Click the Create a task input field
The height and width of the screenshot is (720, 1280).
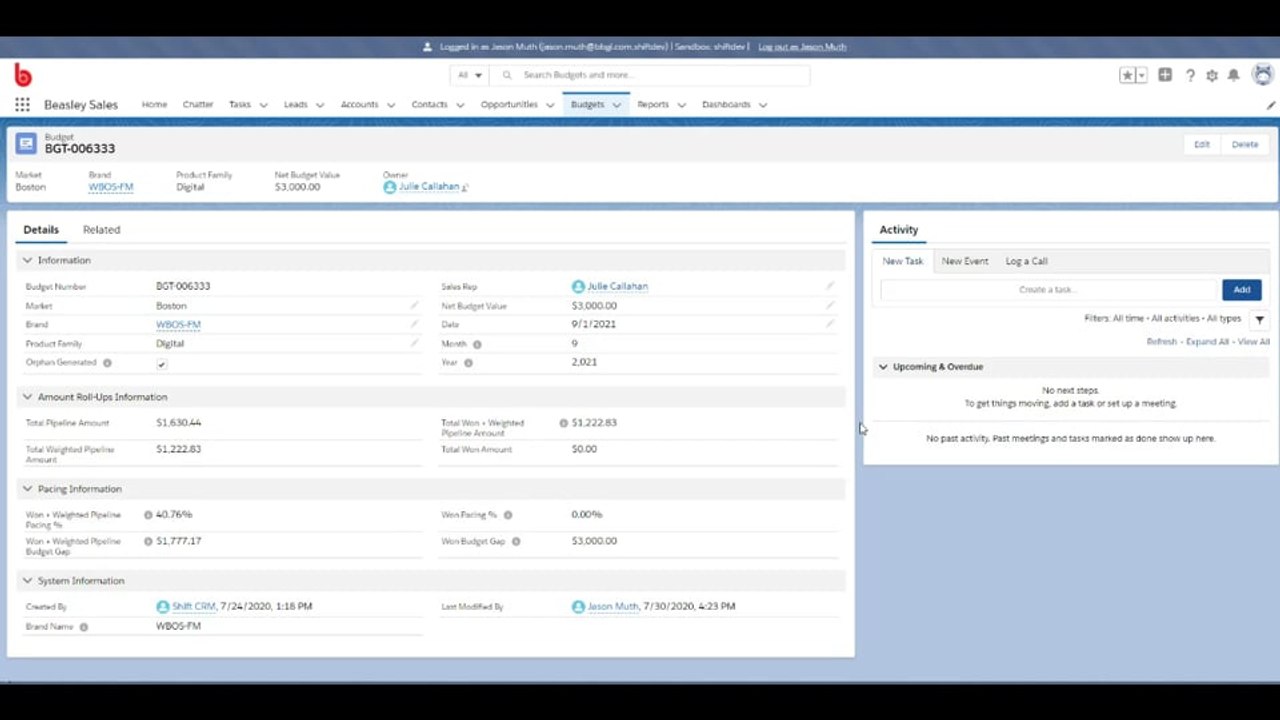point(1048,290)
